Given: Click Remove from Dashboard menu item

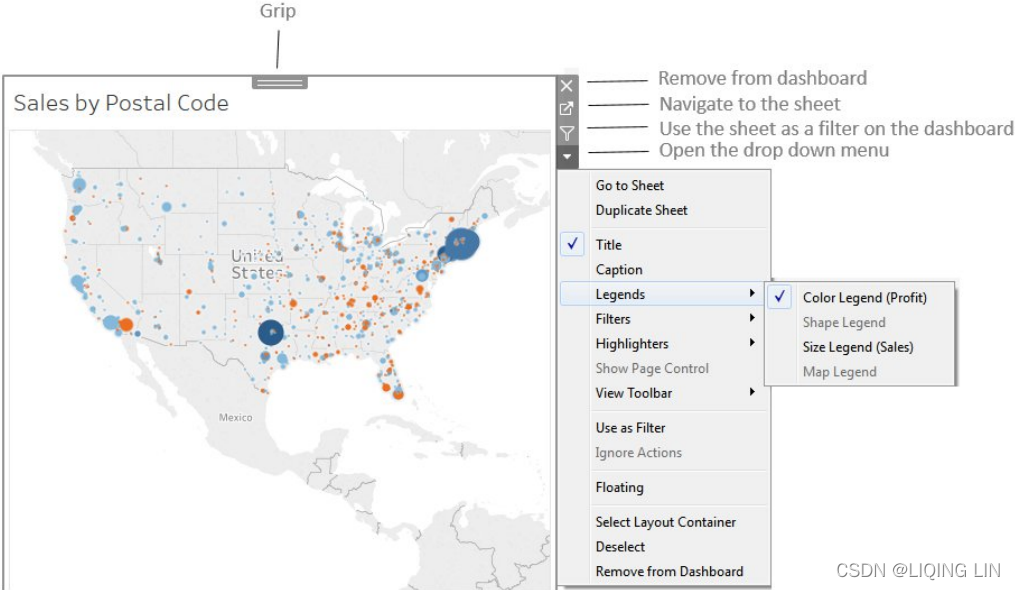Looking at the screenshot, I should (x=665, y=571).
